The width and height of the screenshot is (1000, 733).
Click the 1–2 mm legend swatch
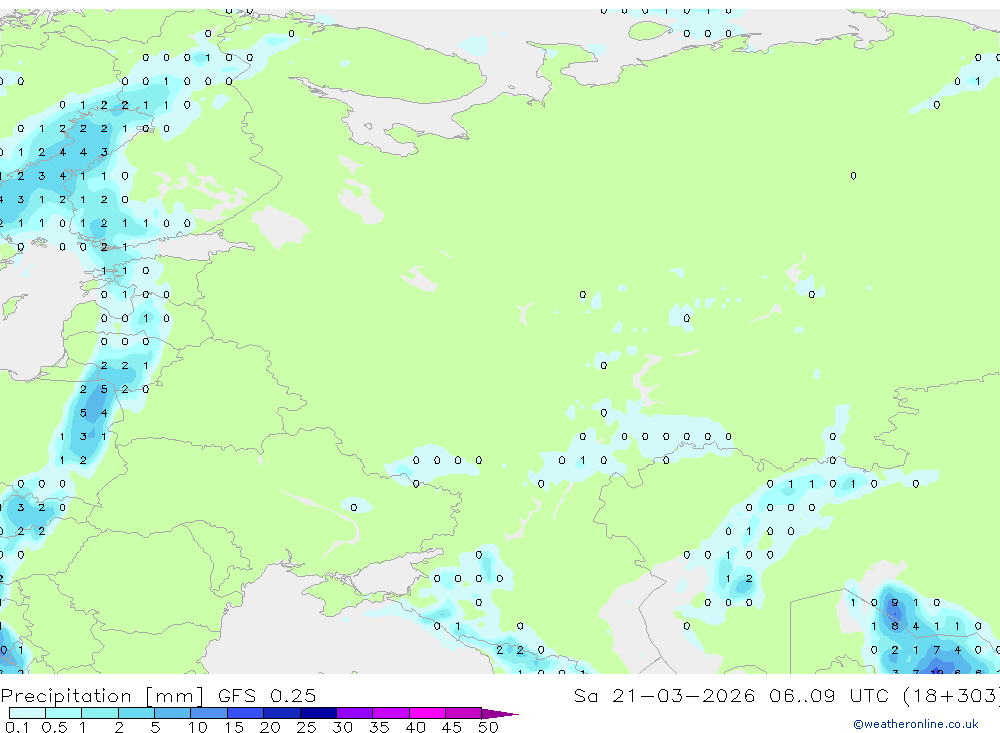point(99,713)
